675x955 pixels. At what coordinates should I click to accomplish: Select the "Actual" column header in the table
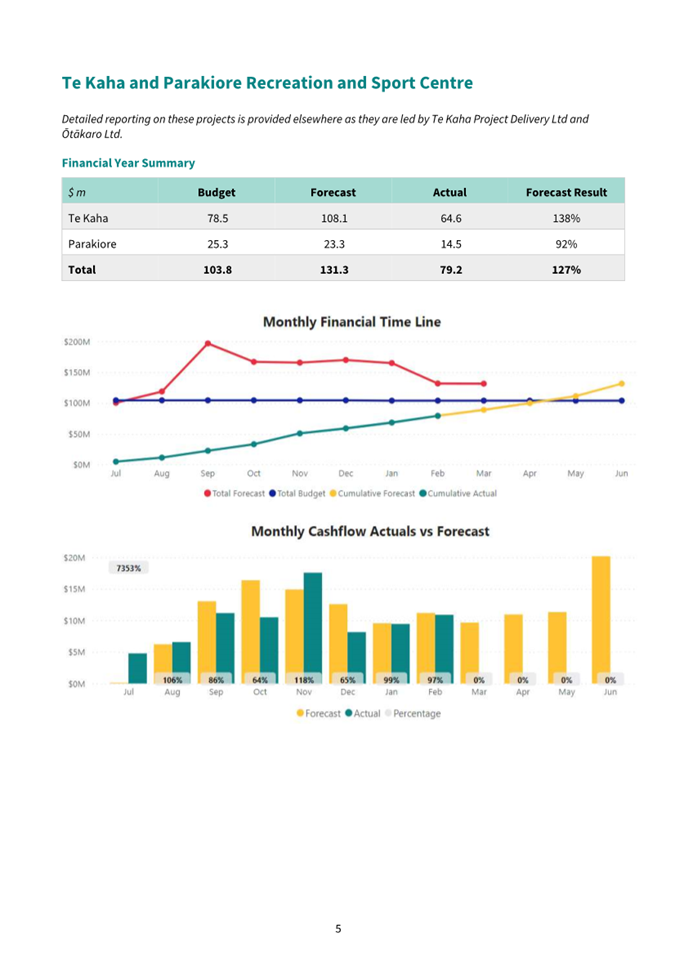pos(450,192)
